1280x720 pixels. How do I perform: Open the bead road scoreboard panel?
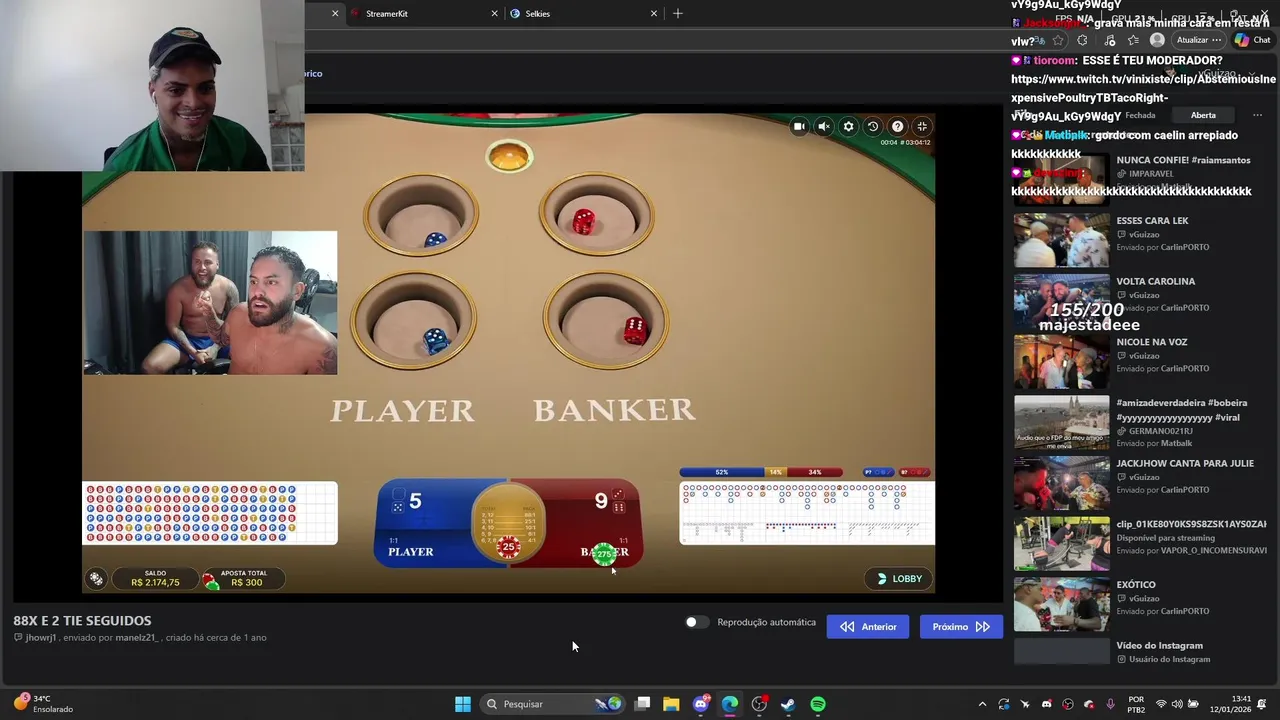tap(210, 513)
